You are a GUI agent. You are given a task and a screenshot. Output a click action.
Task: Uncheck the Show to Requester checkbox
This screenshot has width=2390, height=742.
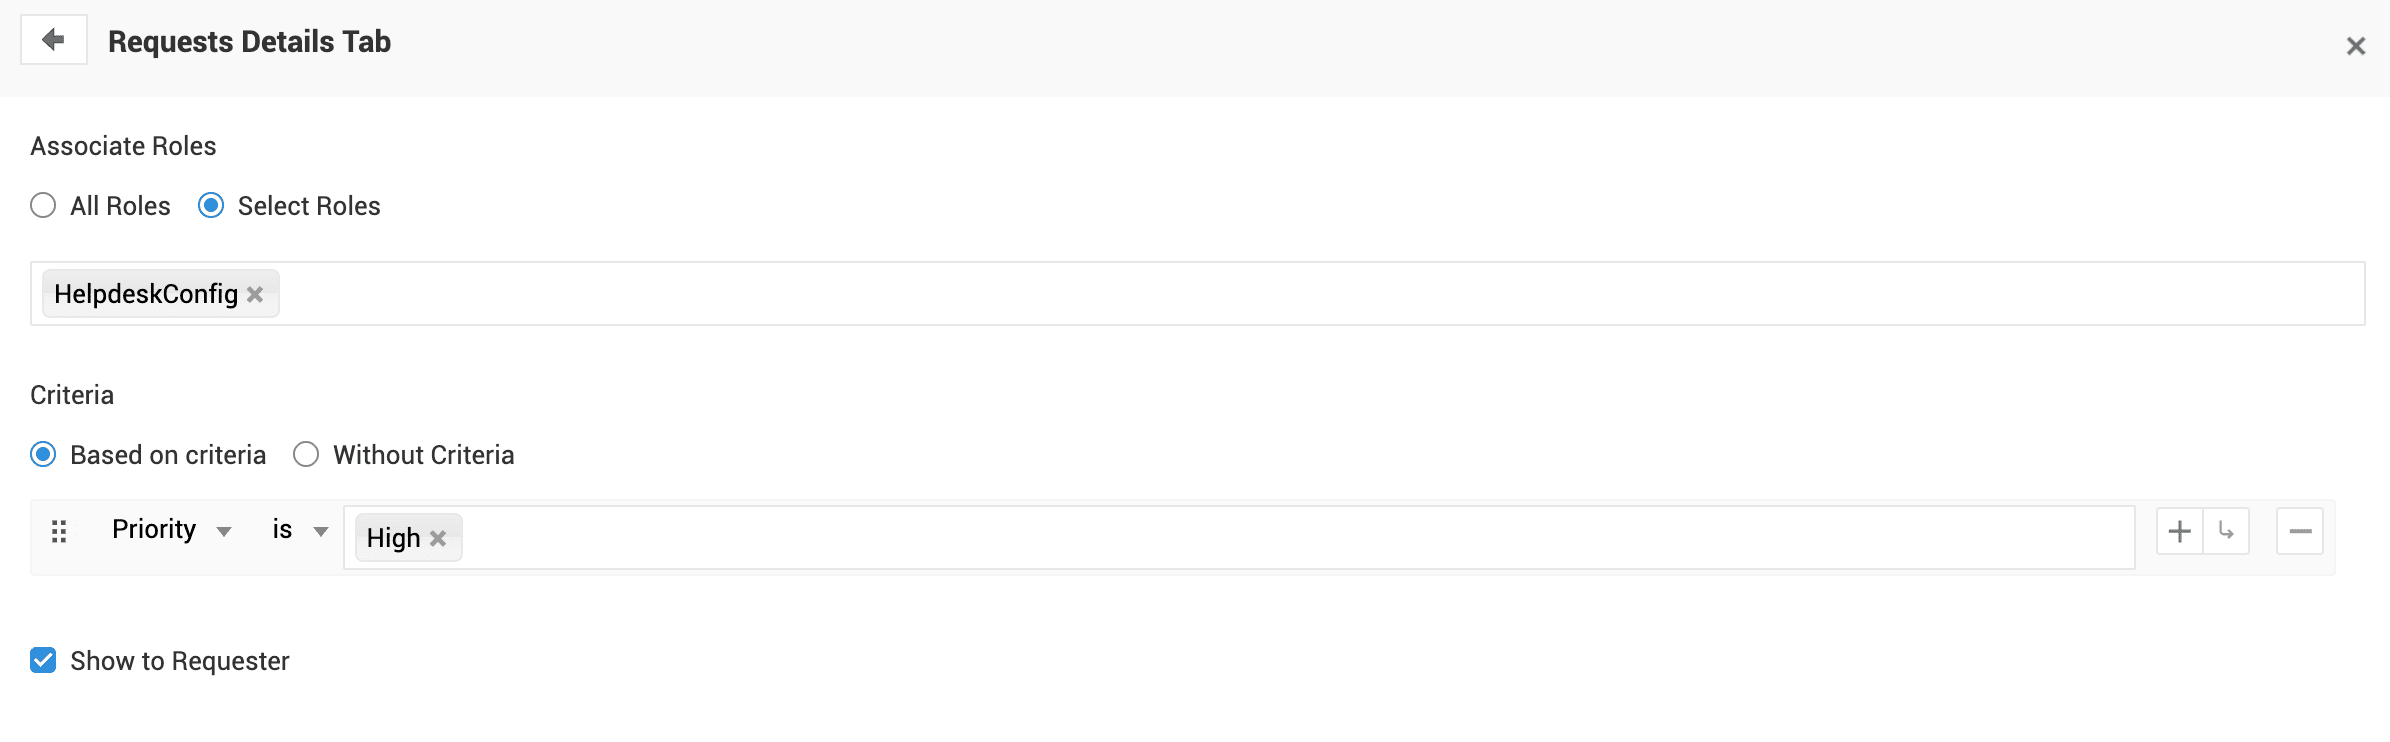pyautogui.click(x=43, y=660)
